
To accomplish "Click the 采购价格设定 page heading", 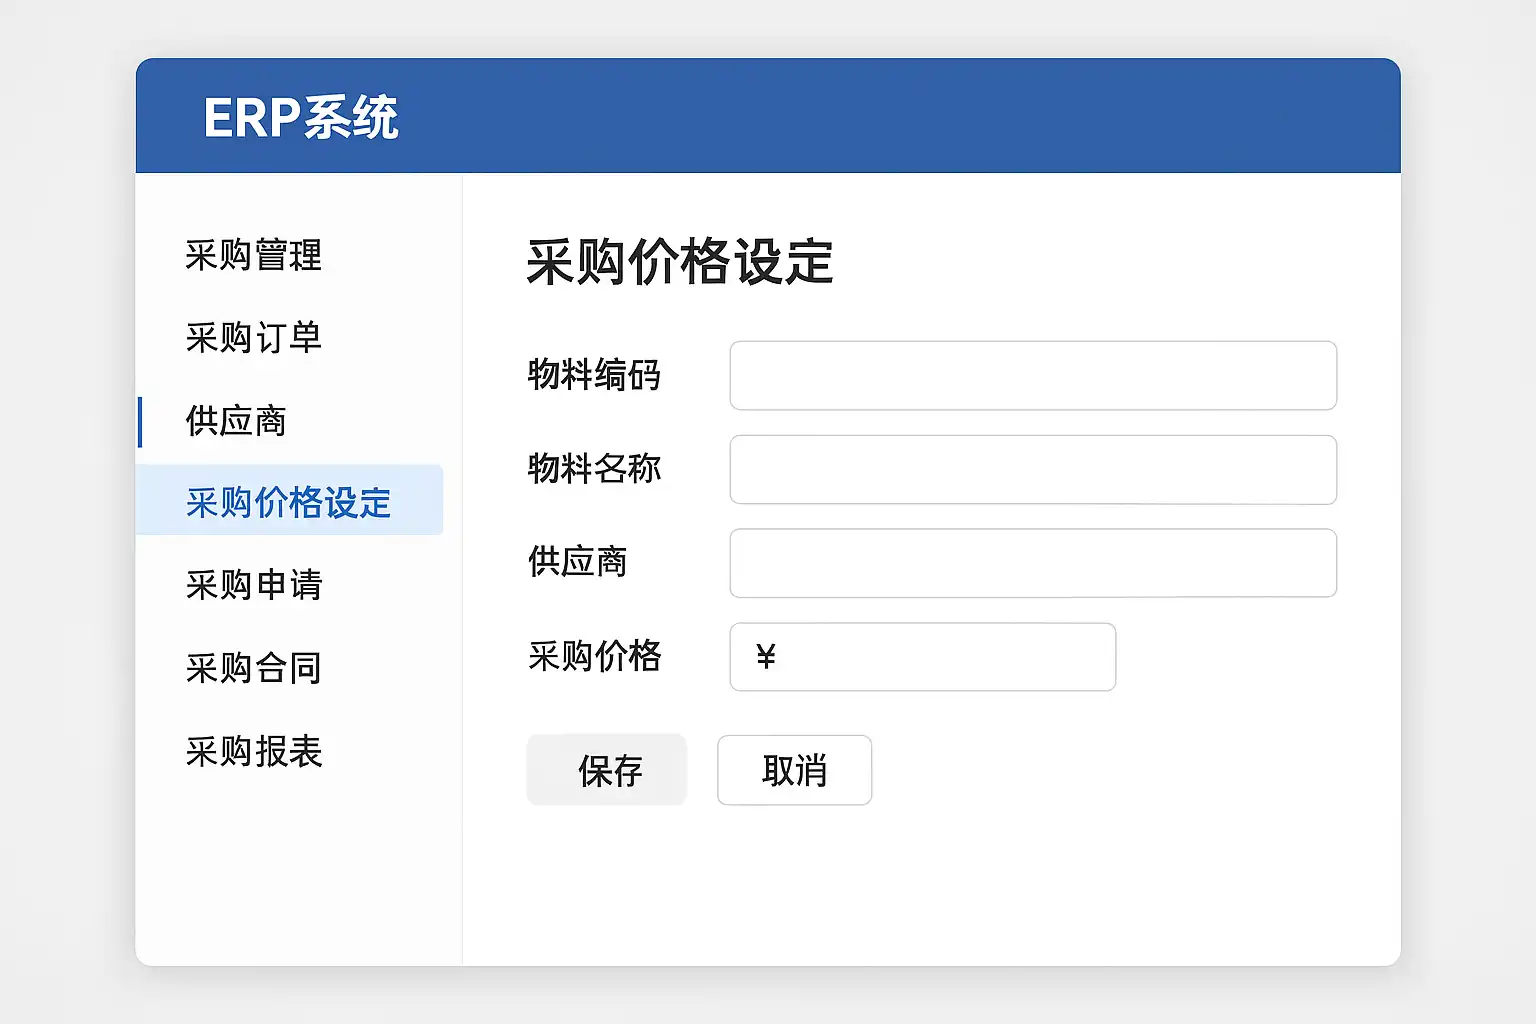I will click(x=680, y=263).
